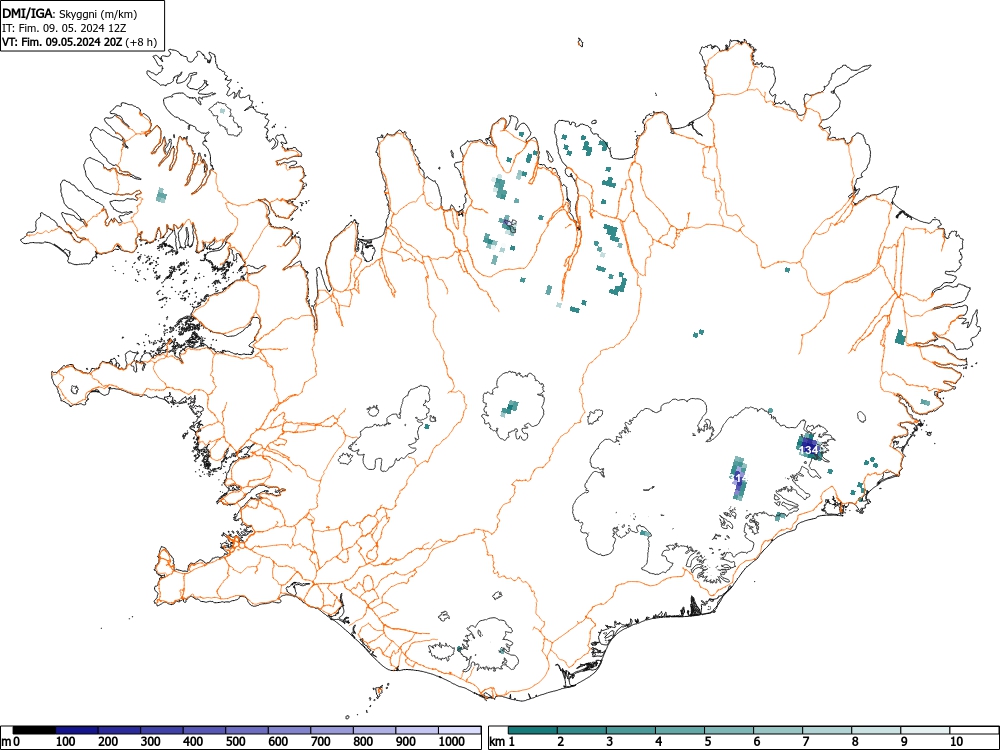
Task: Click the 'km 1' unit label of the kilometre scale
Action: pos(502,742)
